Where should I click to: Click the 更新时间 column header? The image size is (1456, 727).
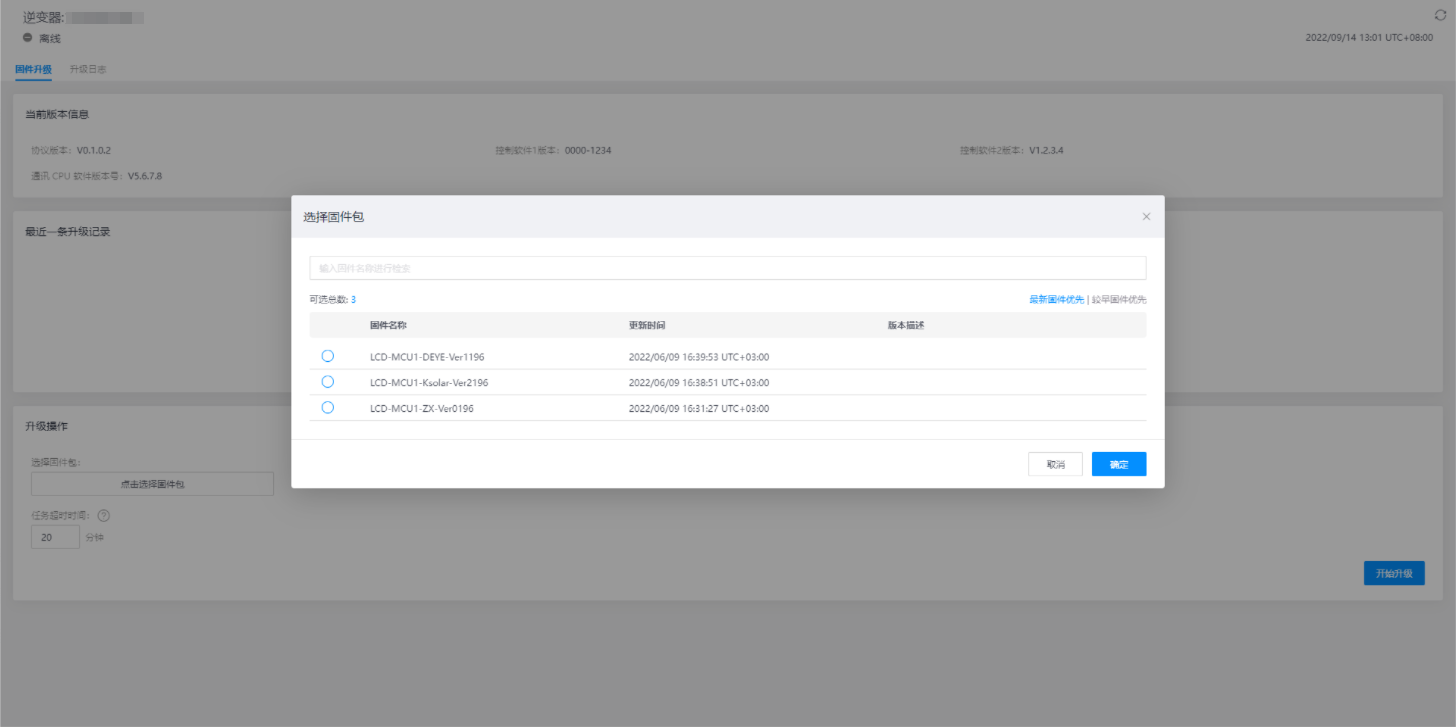pyautogui.click(x=647, y=326)
